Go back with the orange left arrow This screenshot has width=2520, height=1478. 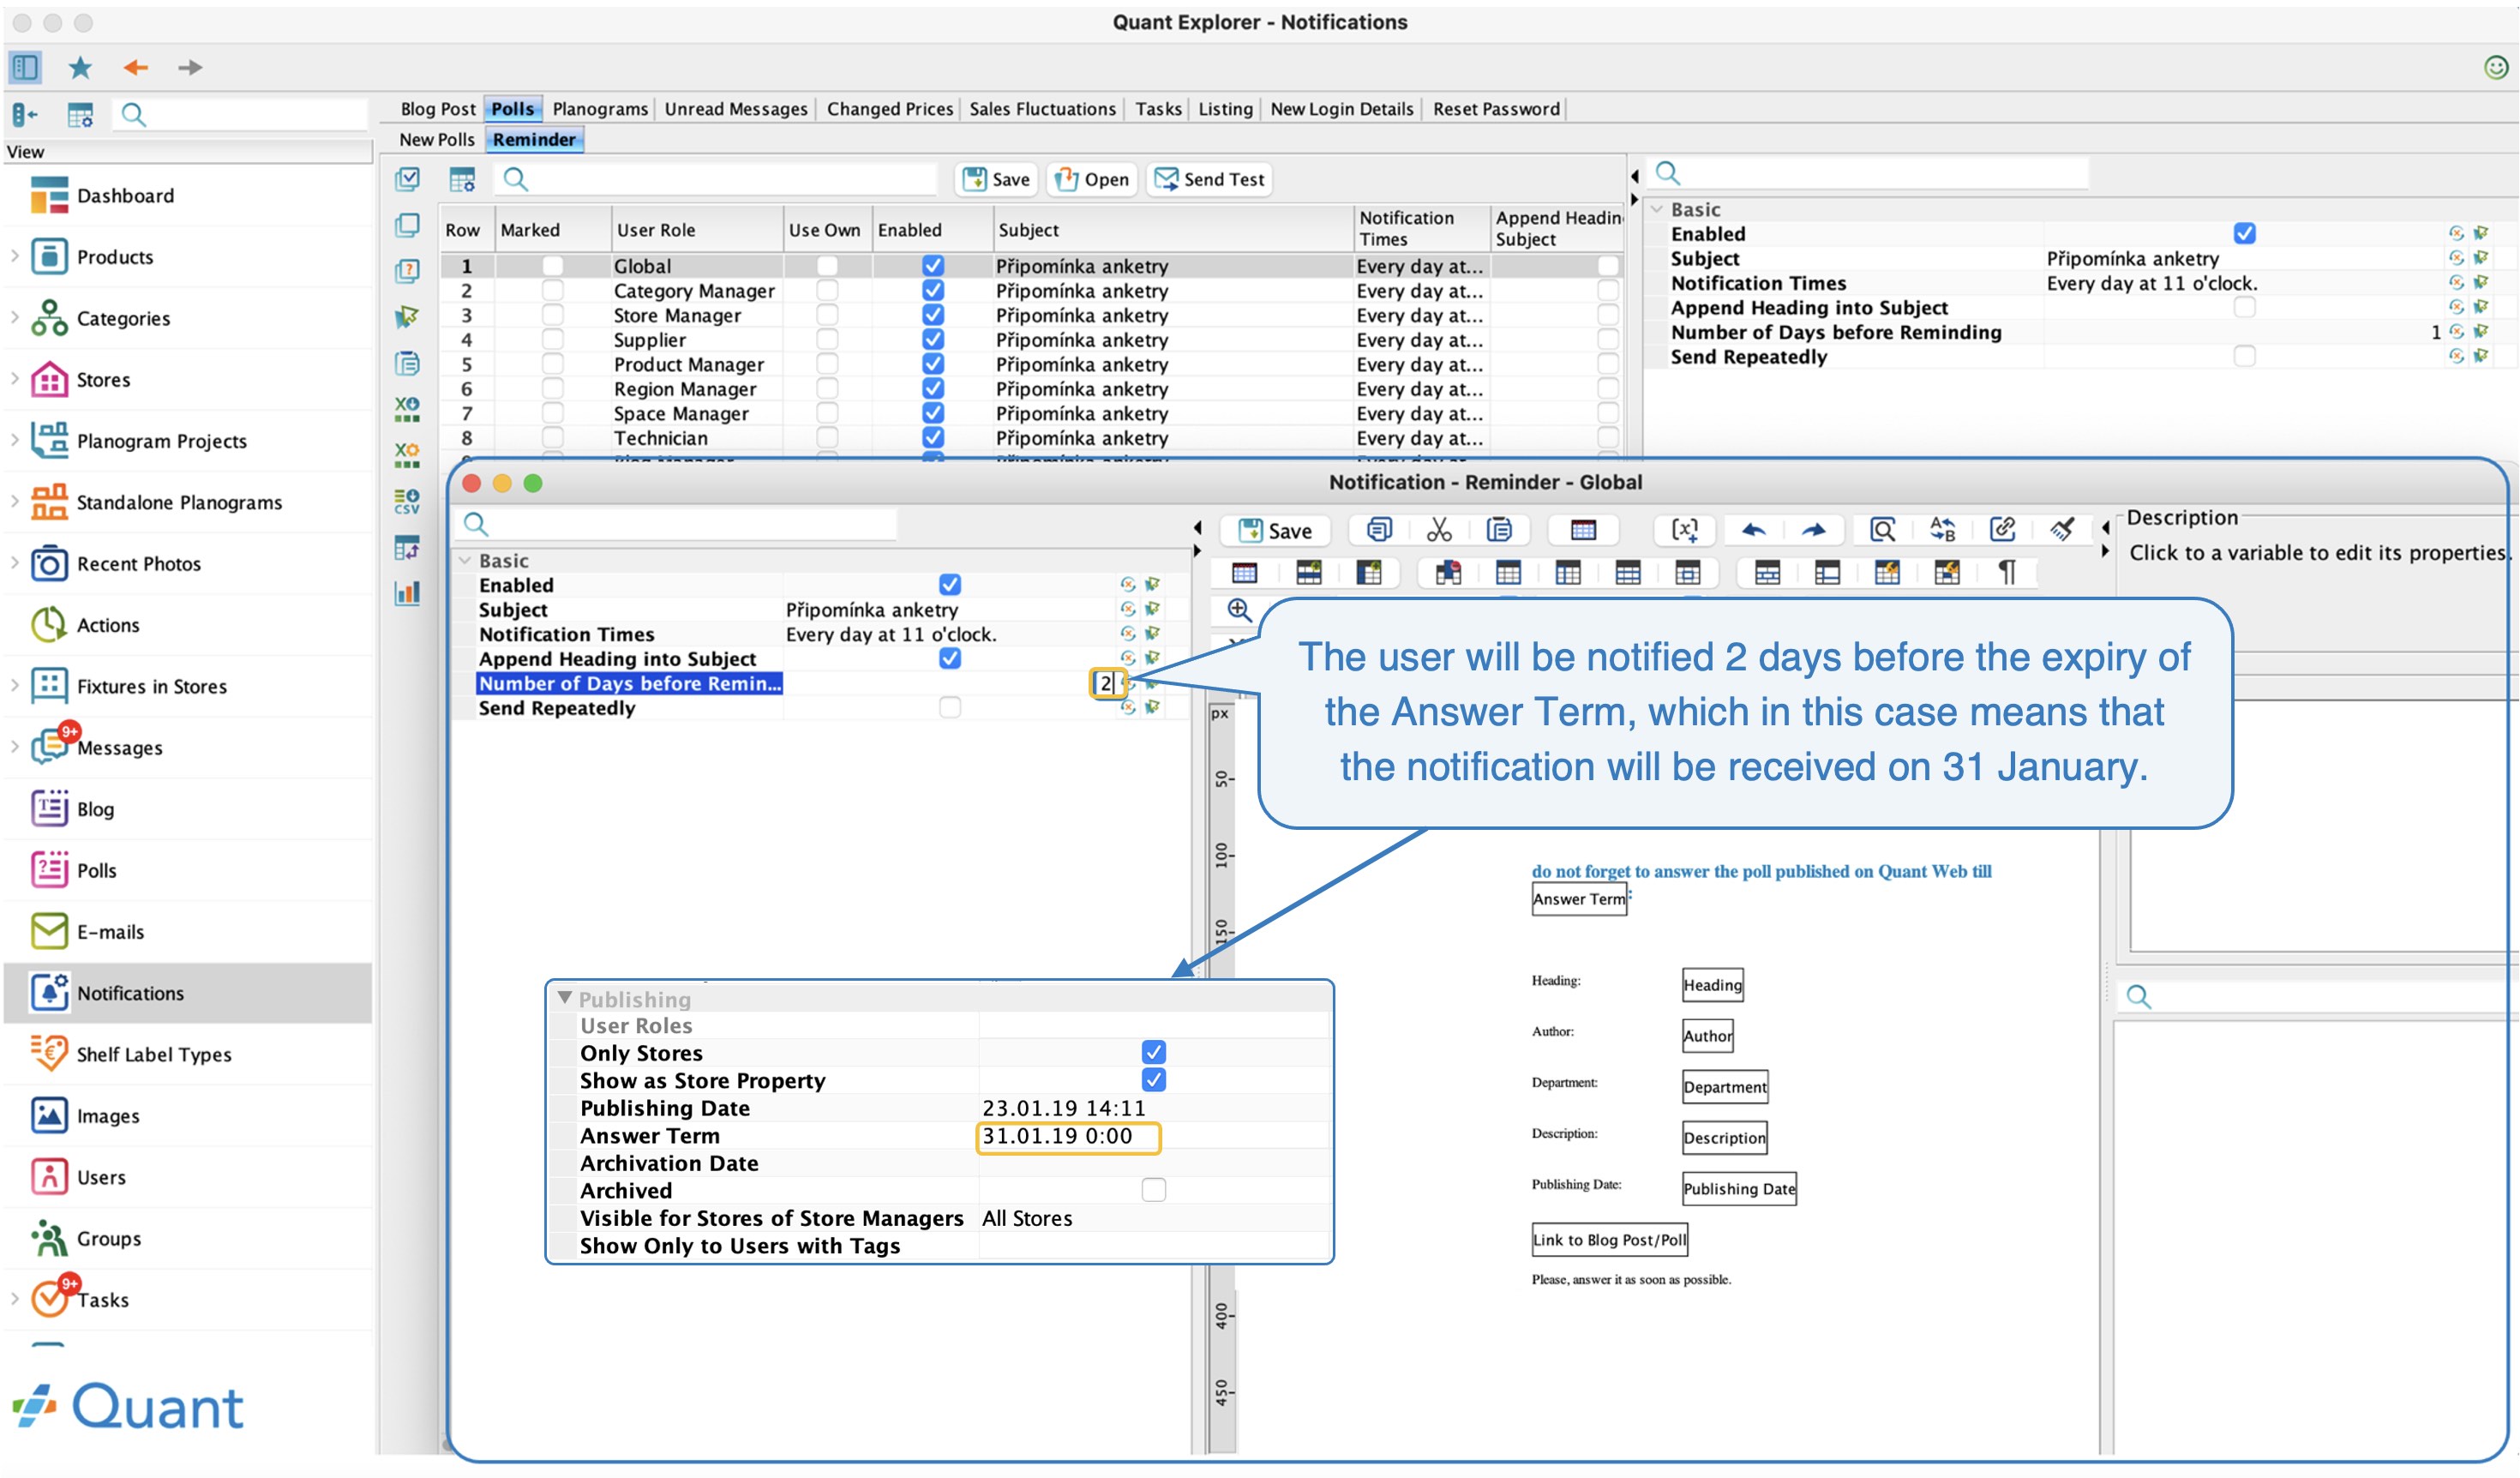click(x=136, y=67)
